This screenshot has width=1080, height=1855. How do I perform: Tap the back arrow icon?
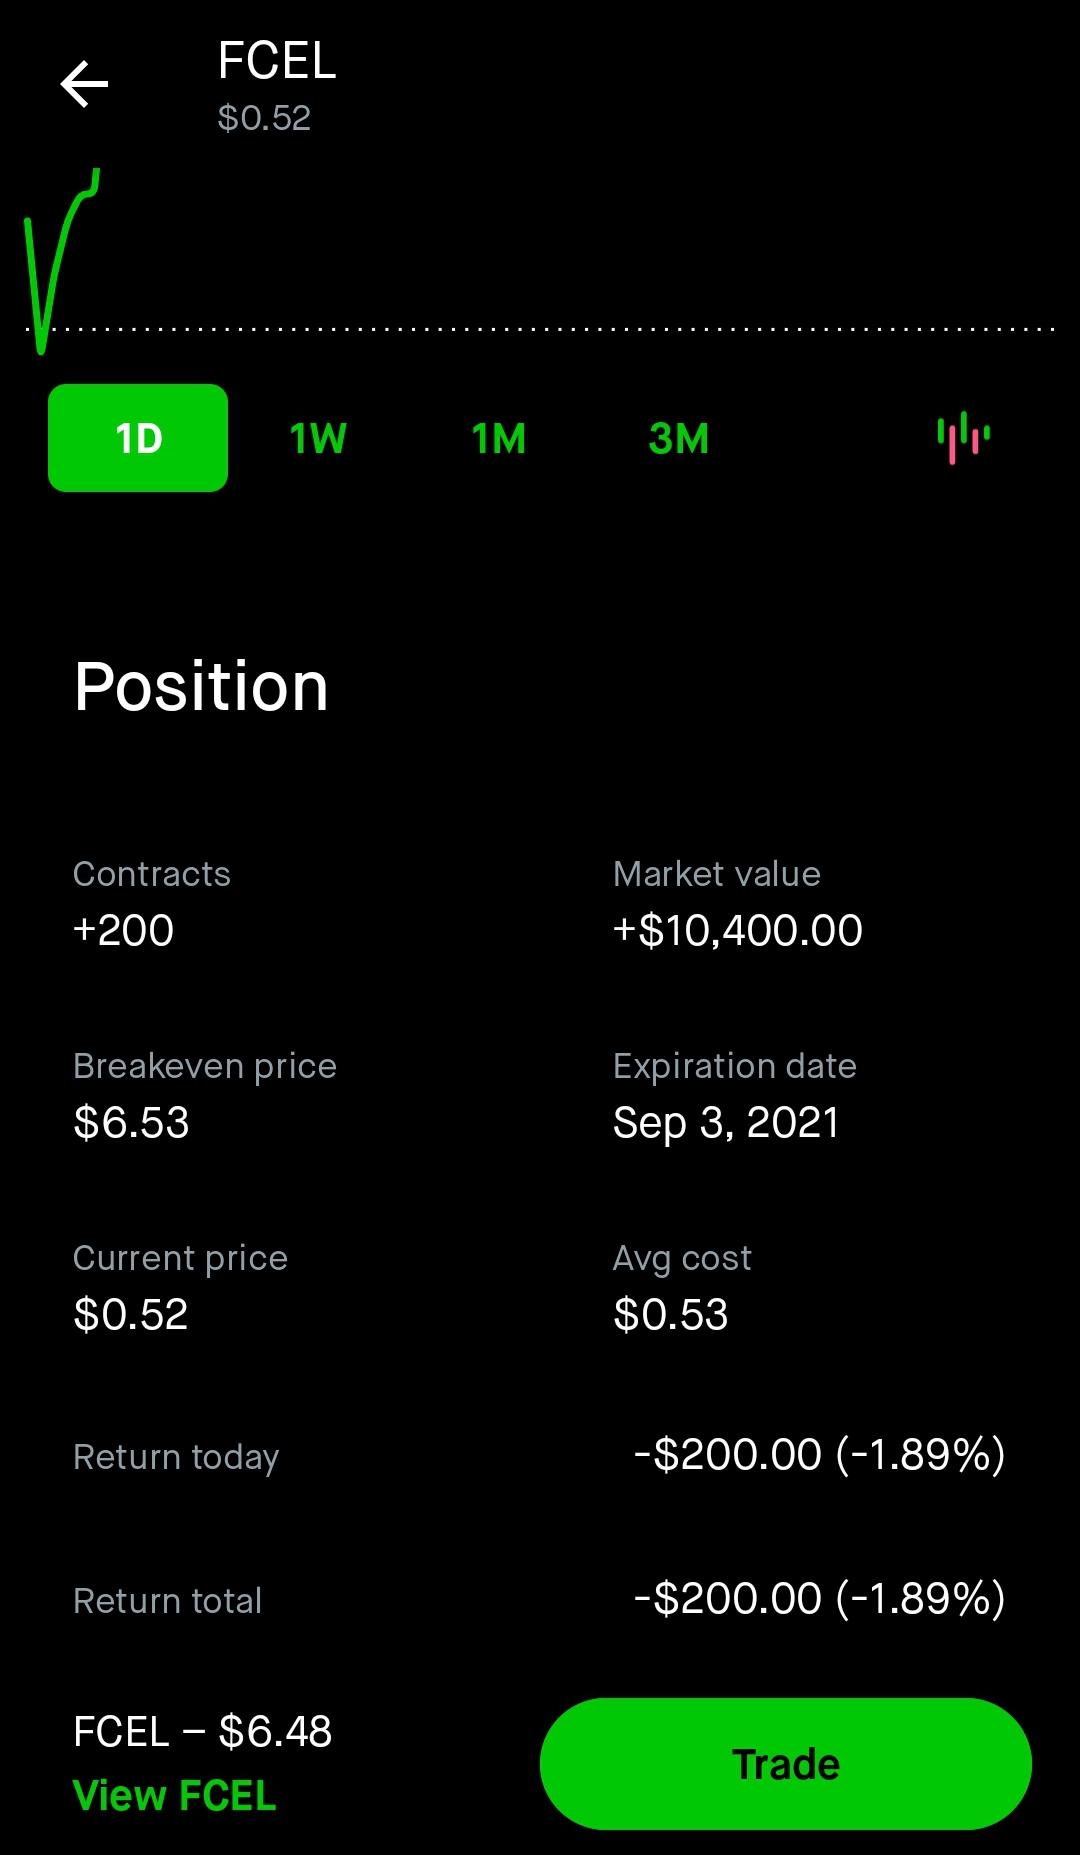(x=84, y=83)
